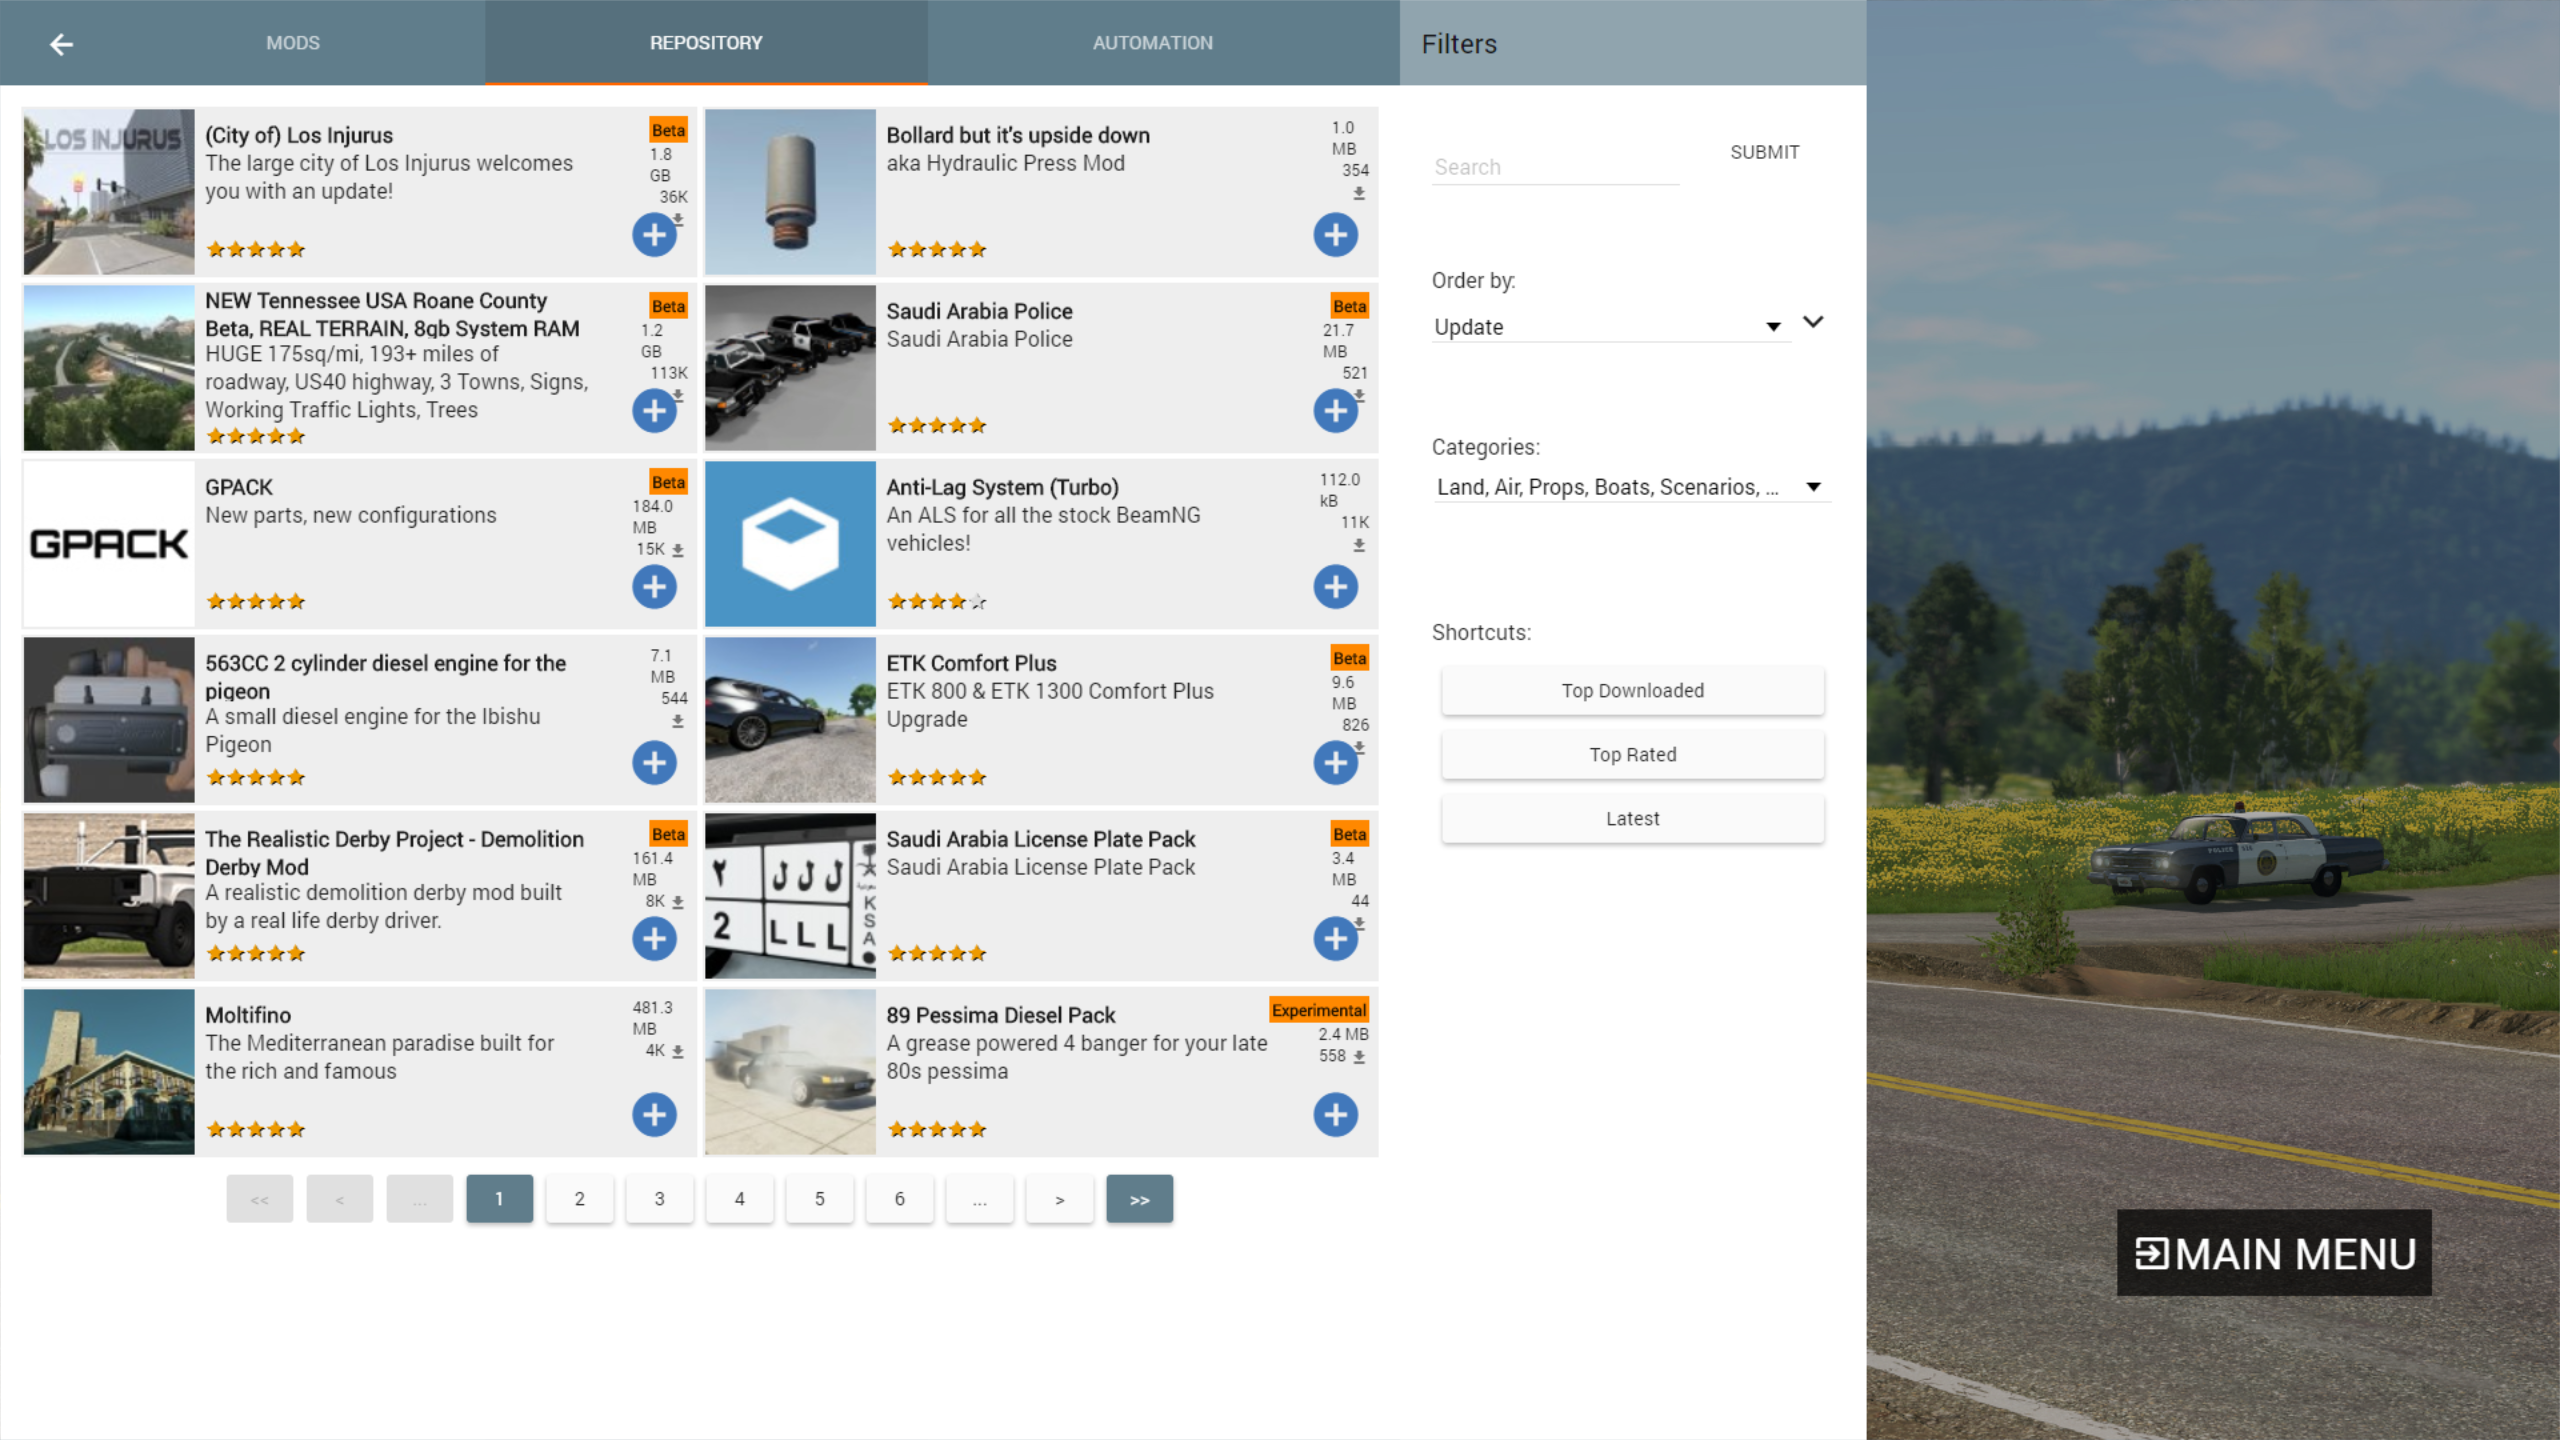Screen dimensions: 2560x1440
Task: Add the Anti-Lag System mod
Action: [1335, 587]
